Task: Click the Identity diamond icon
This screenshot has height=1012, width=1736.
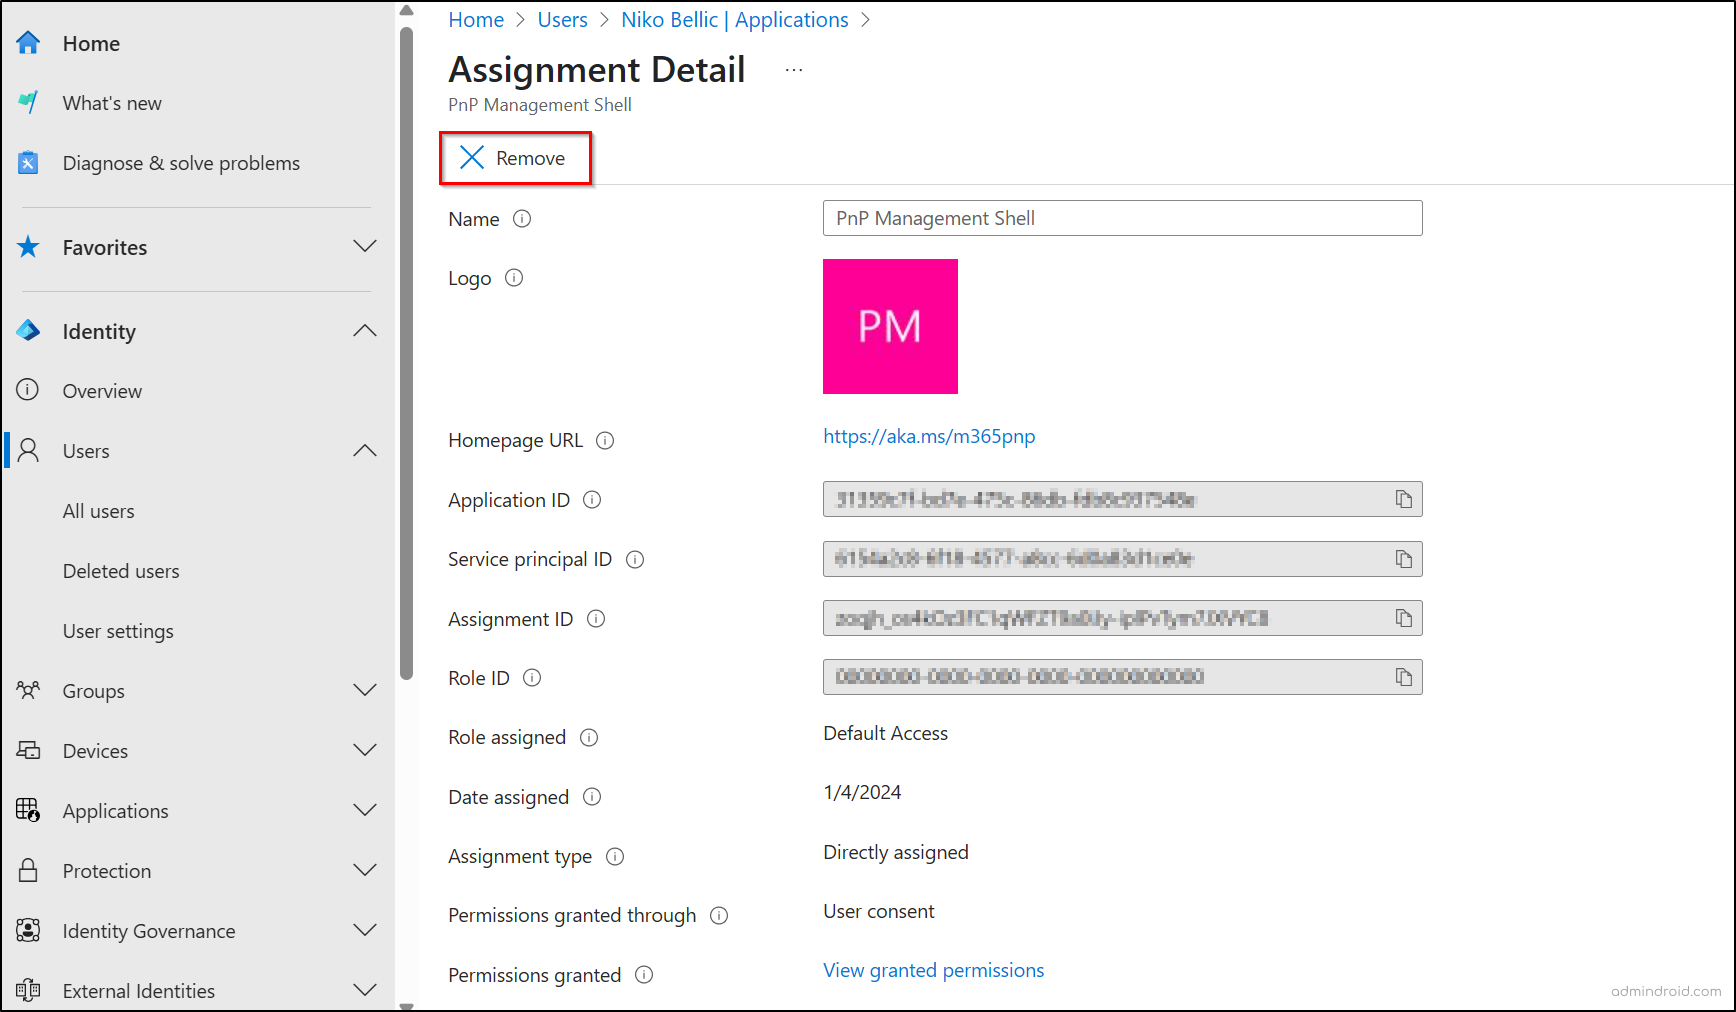Action: 28,330
